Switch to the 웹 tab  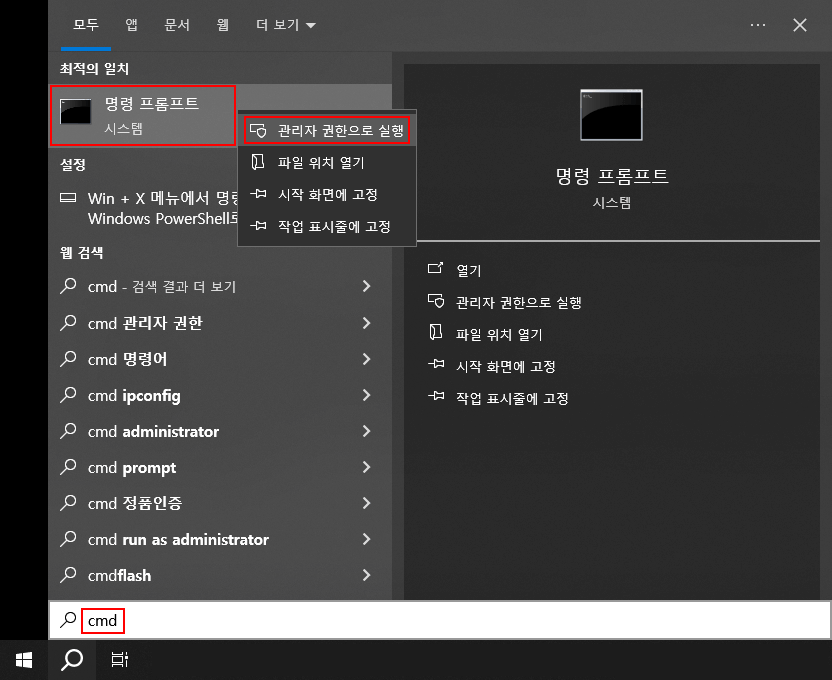(223, 25)
